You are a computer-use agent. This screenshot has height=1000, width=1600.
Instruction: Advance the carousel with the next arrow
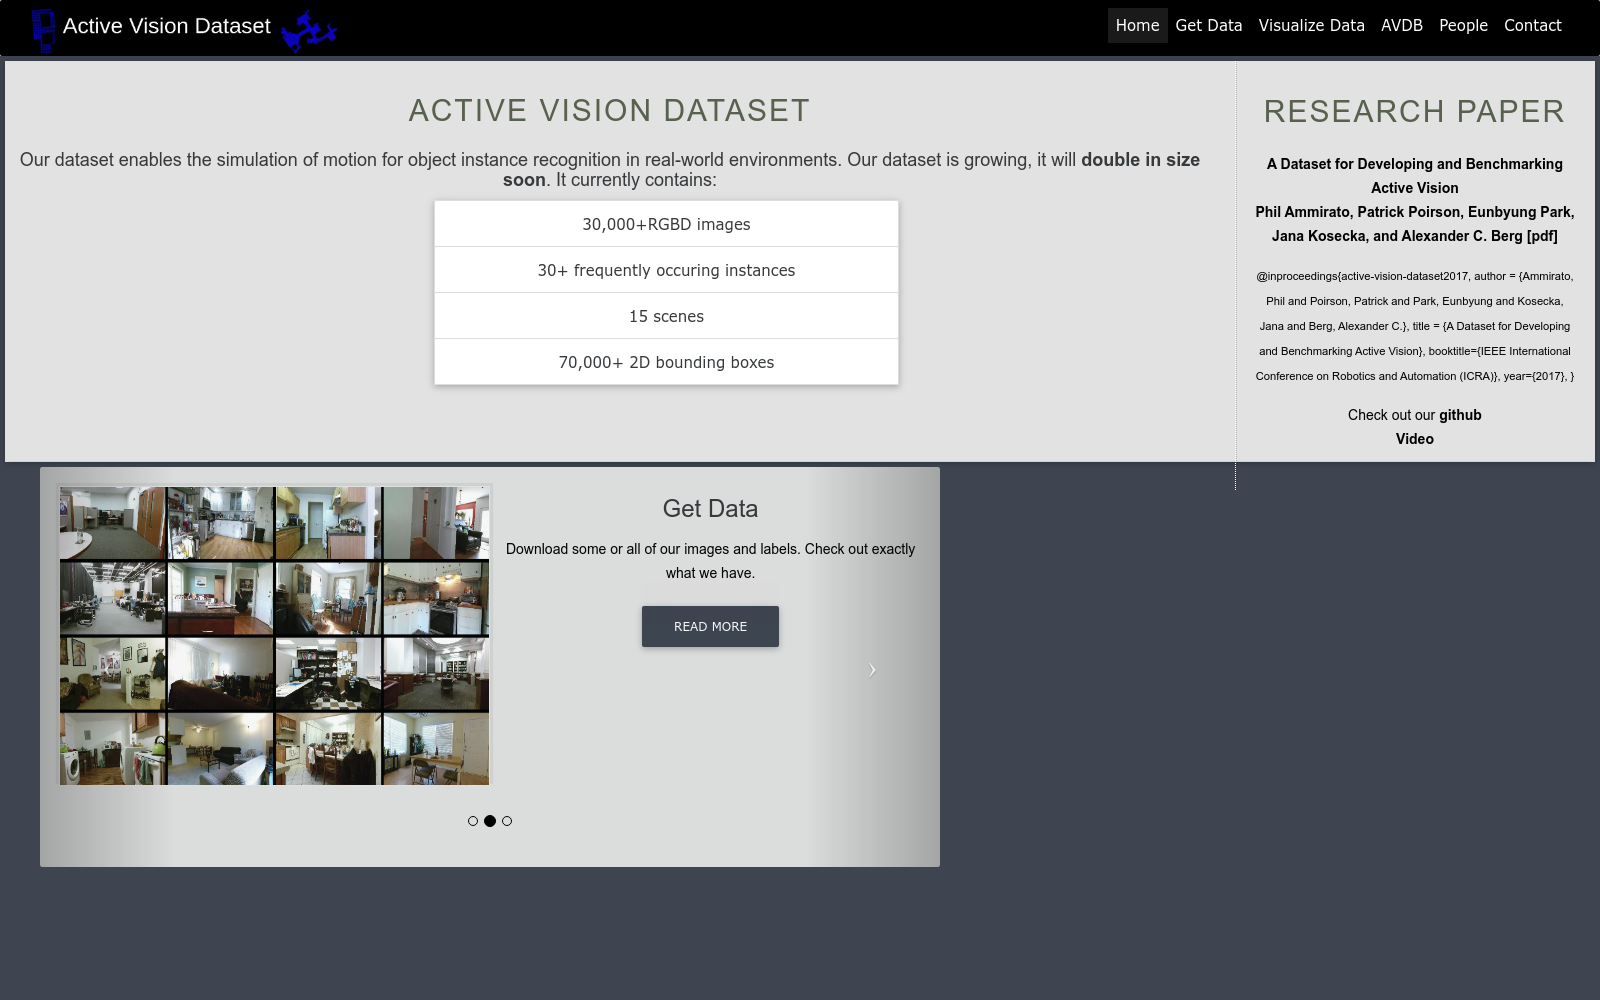point(872,670)
